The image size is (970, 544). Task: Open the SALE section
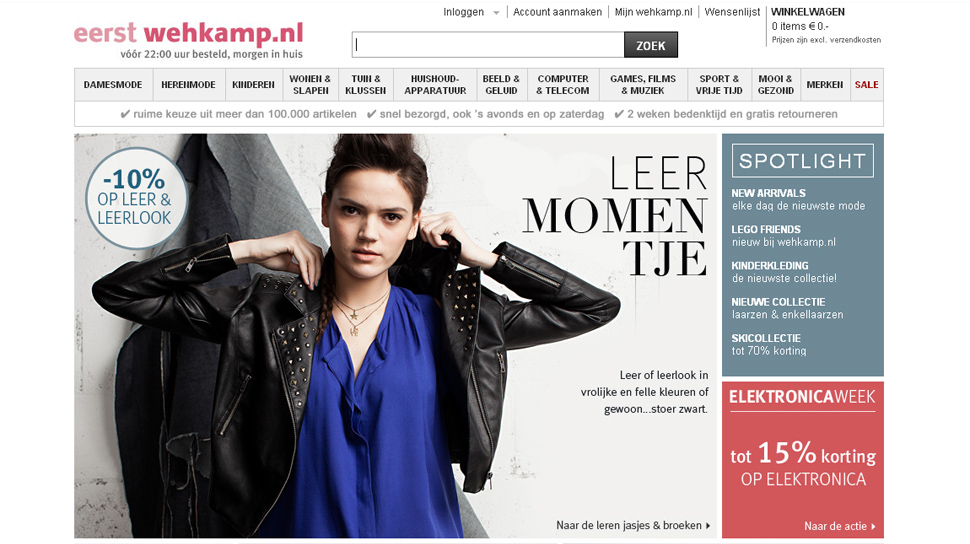pos(866,85)
